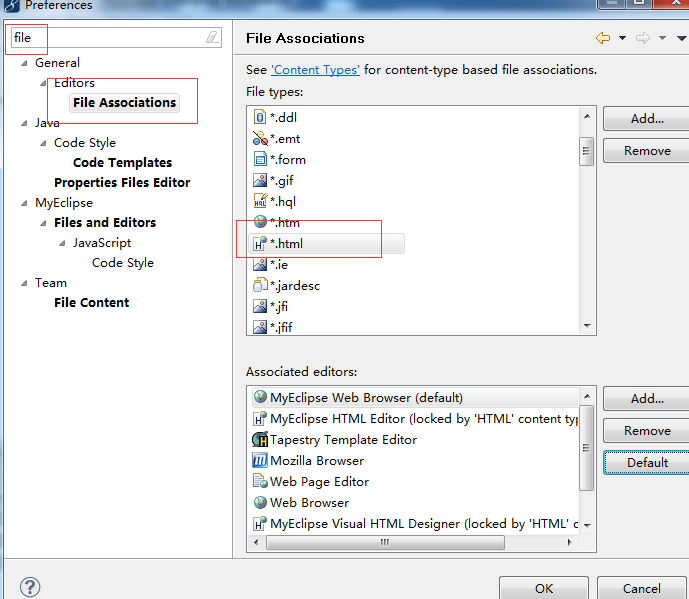The width and height of the screenshot is (689, 599).
Task: Click the Web Browser globe icon
Action: coord(260,502)
